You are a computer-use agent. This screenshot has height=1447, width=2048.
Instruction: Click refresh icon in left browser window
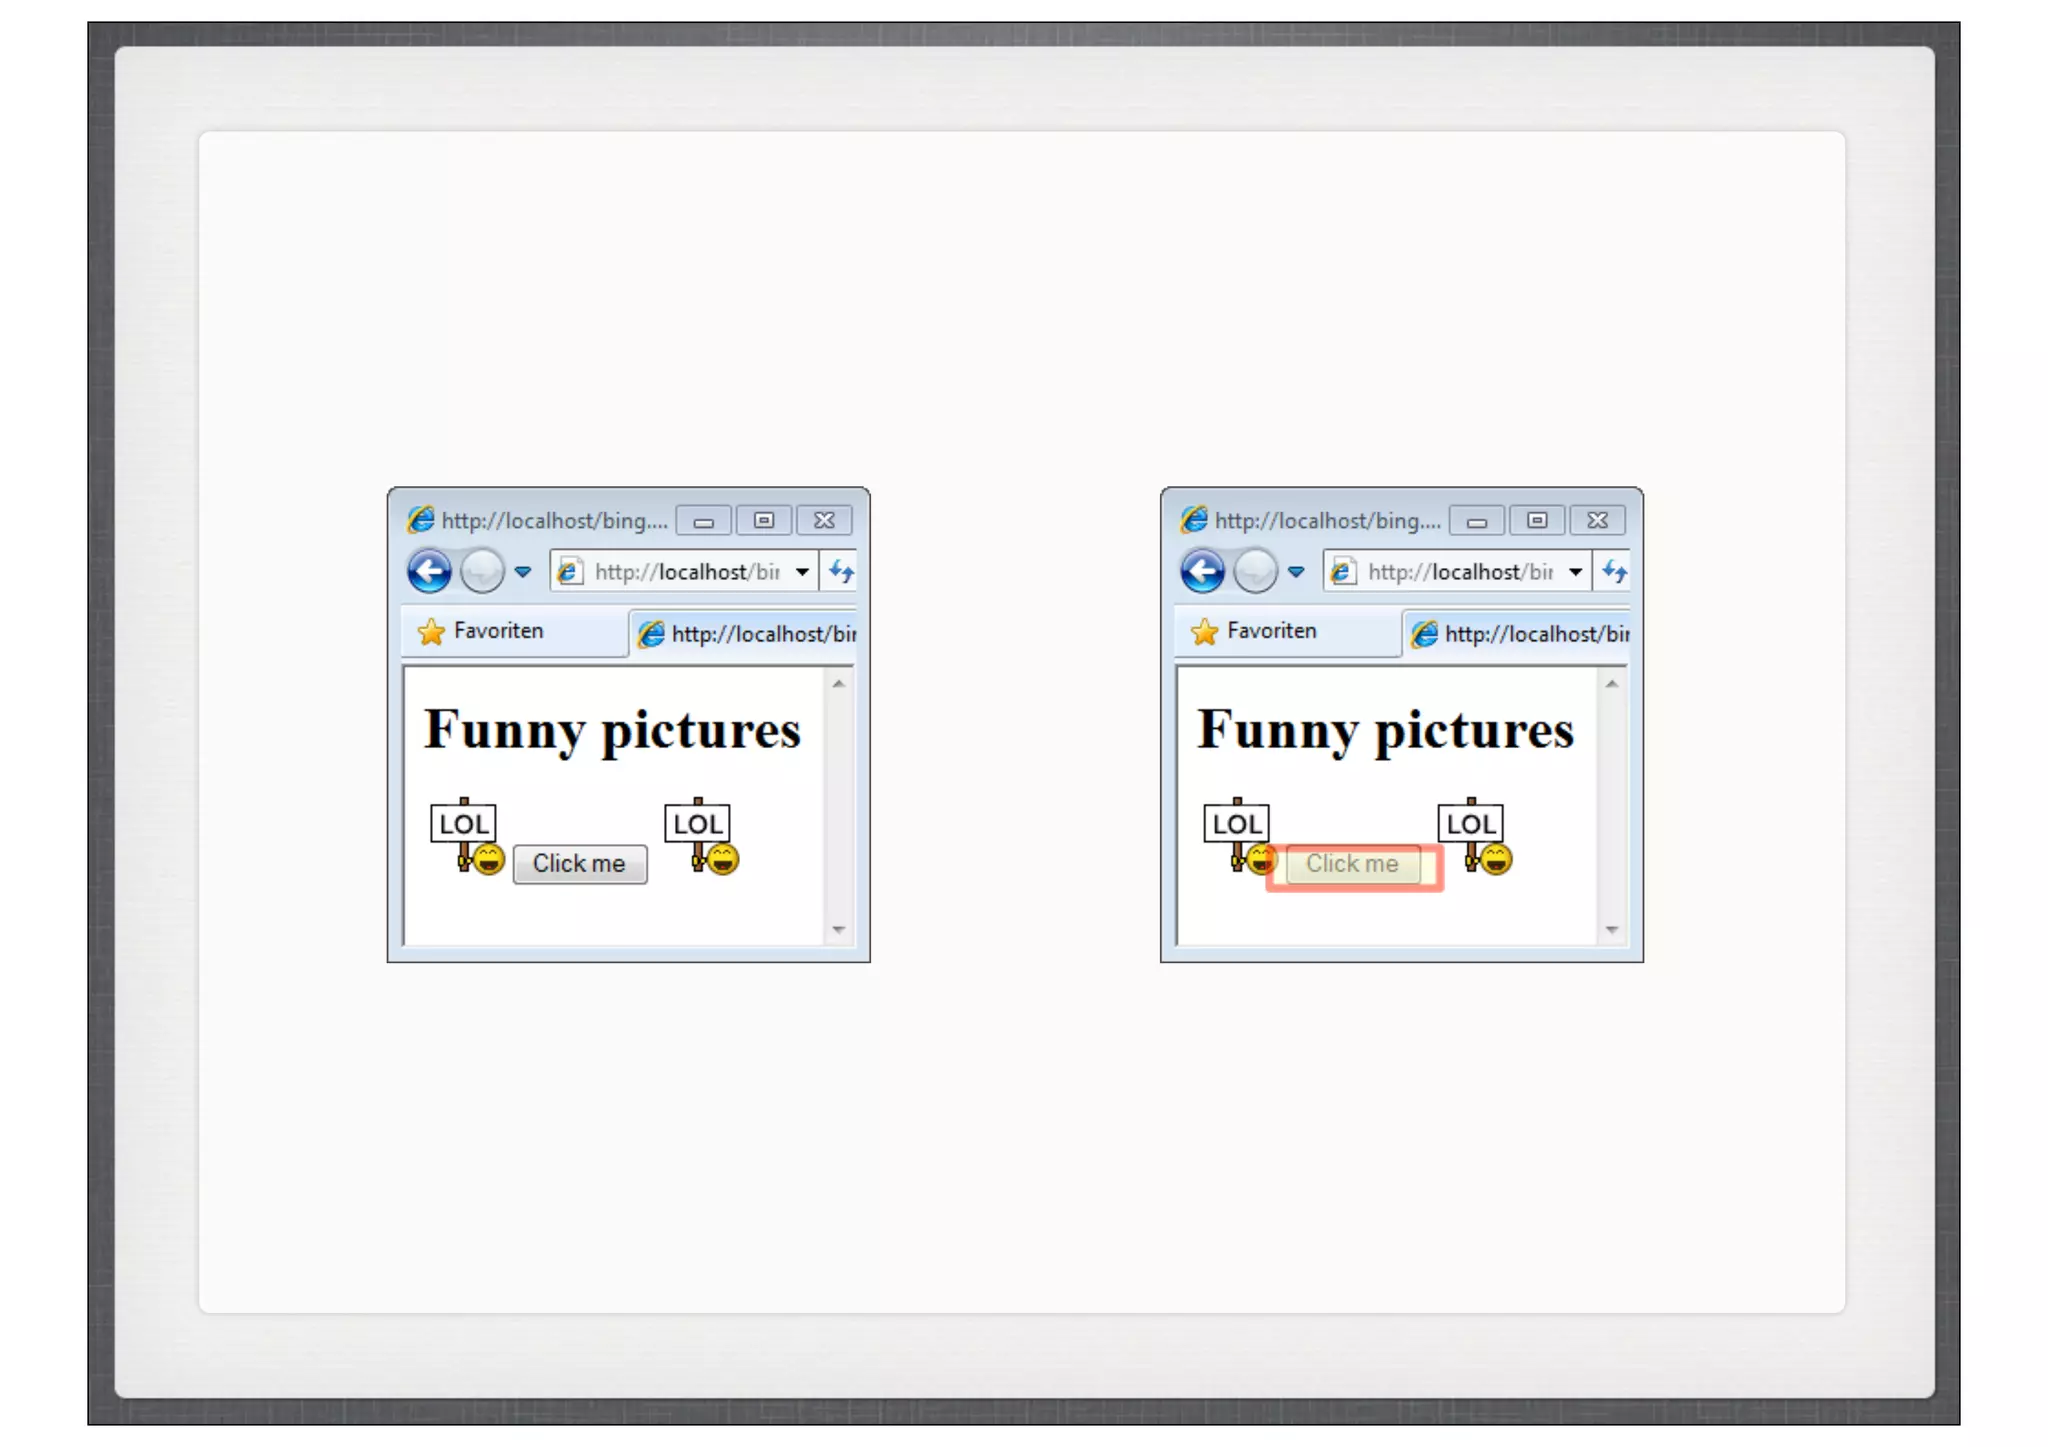[x=841, y=572]
